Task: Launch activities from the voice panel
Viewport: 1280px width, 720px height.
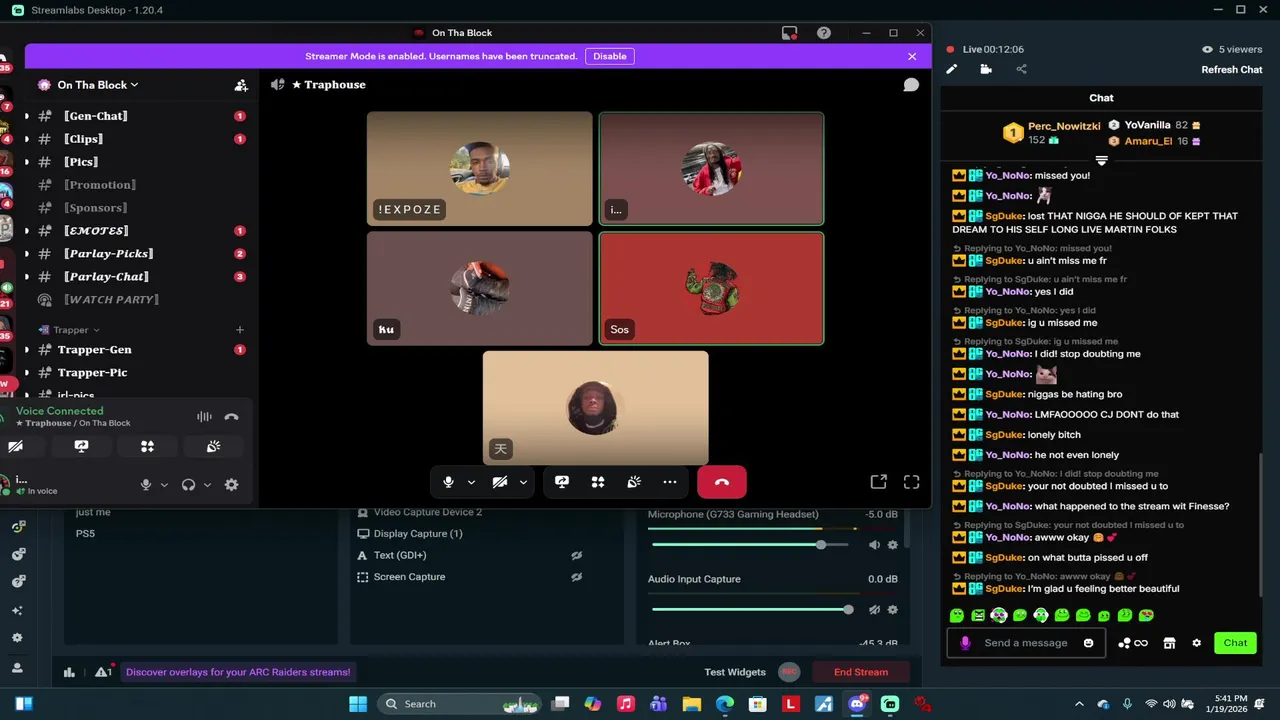Action: (x=147, y=447)
